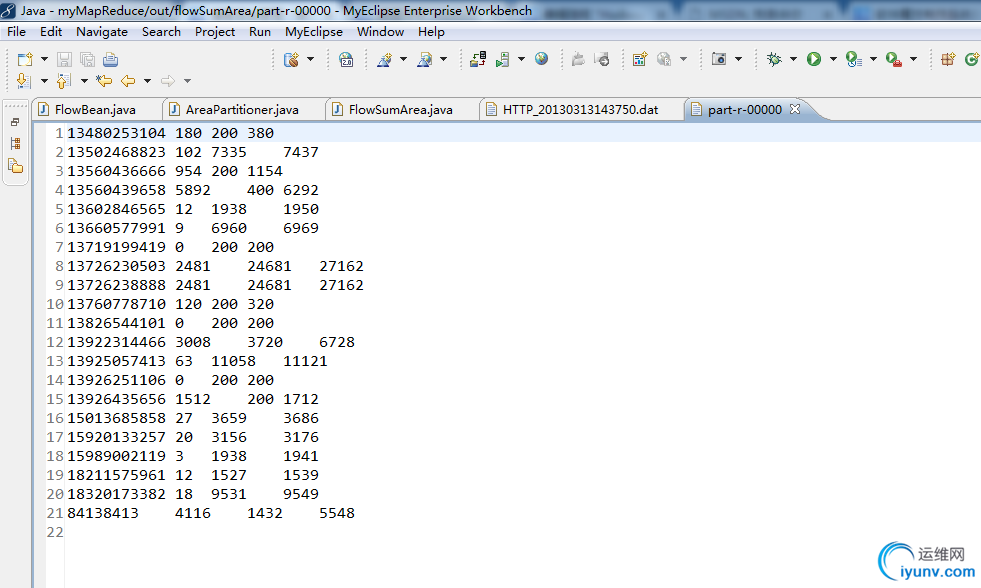Click the Back navigation arrow
The width and height of the screenshot is (981, 588).
tap(128, 81)
